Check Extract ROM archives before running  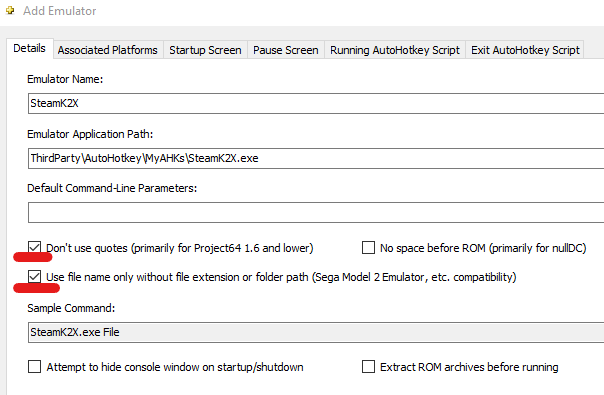click(x=368, y=366)
